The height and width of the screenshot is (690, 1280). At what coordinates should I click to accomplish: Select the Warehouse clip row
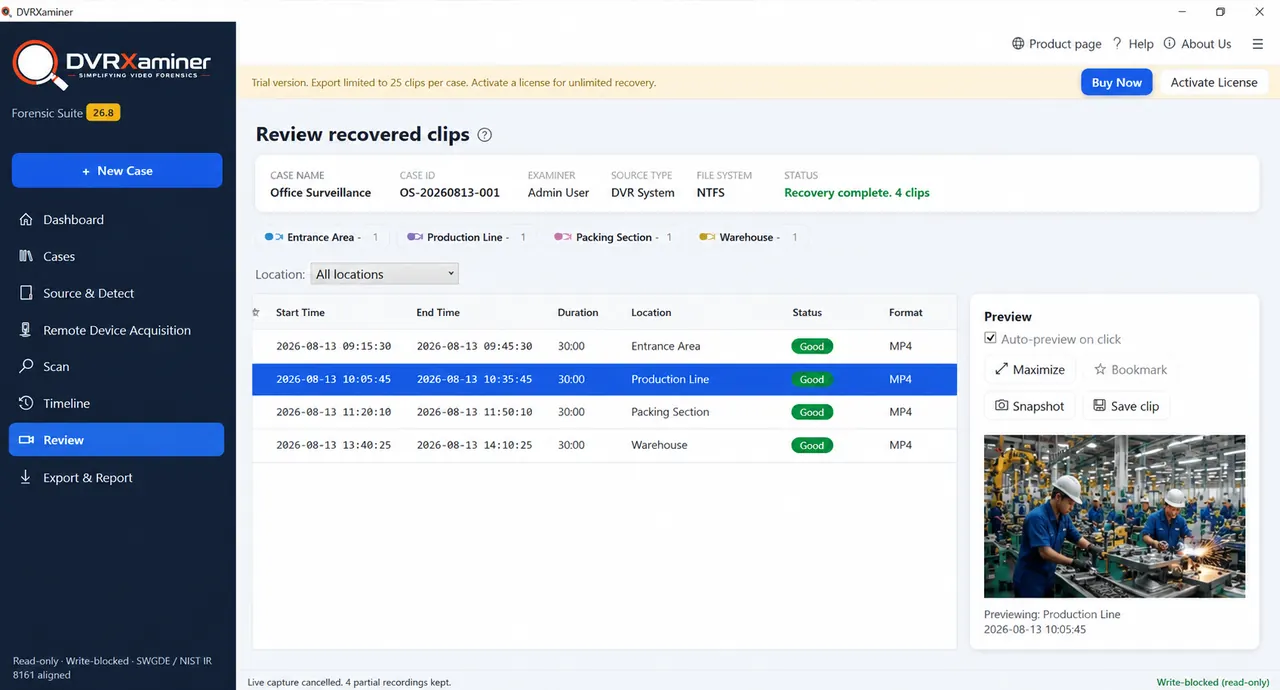[604, 445]
